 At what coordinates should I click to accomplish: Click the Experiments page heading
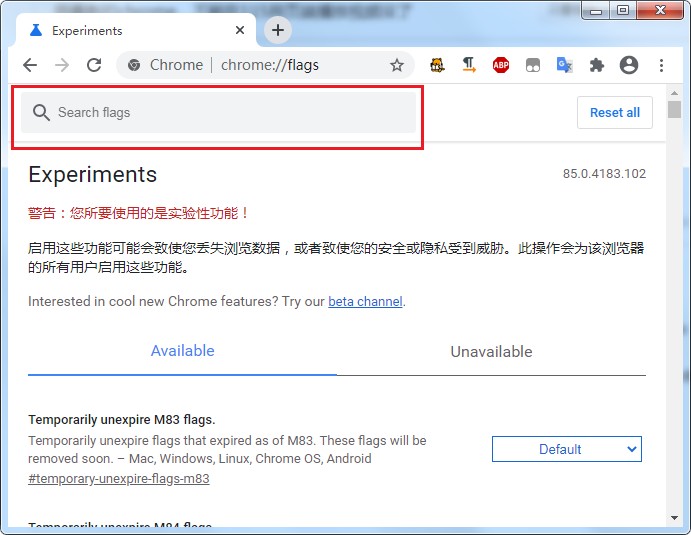click(93, 174)
